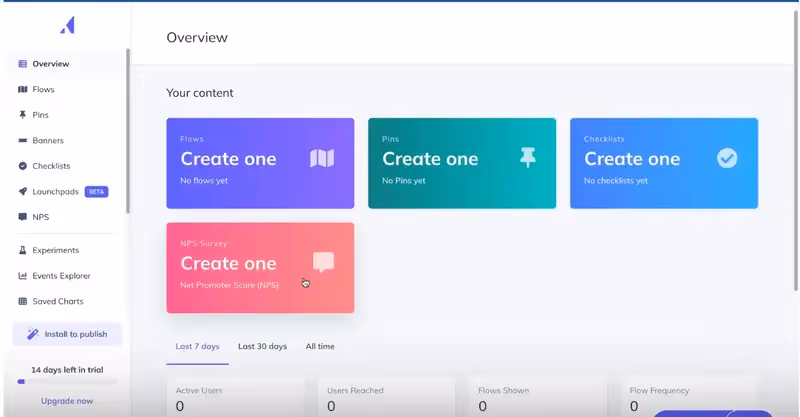Click the Users Reached stat card
Image resolution: width=800 pixels, height=417 pixels.
tap(386, 397)
